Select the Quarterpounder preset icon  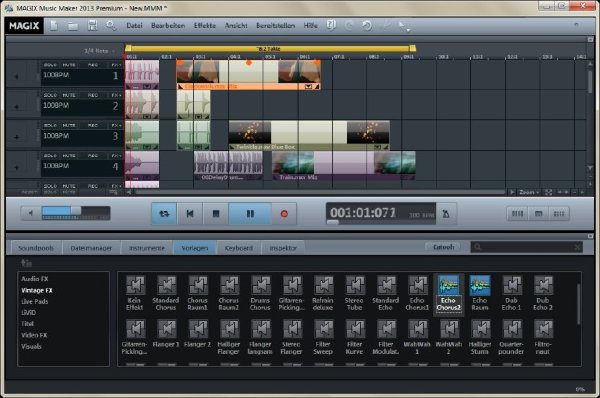(512, 329)
